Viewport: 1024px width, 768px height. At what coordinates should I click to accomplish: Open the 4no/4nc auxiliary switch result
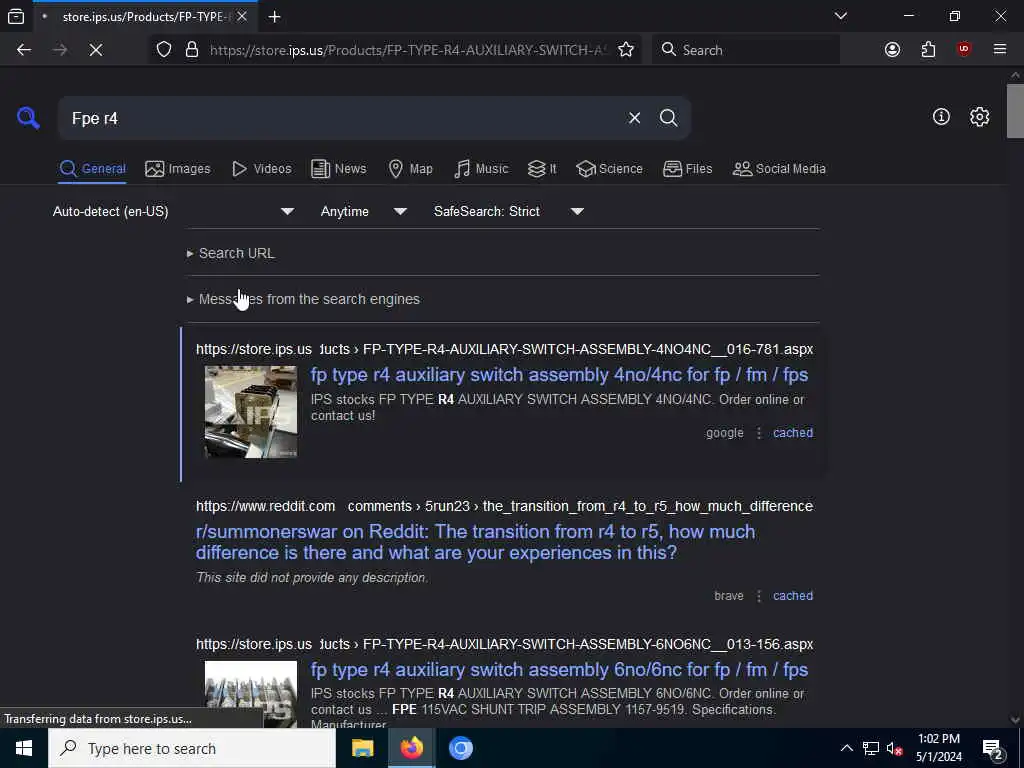tap(559, 375)
